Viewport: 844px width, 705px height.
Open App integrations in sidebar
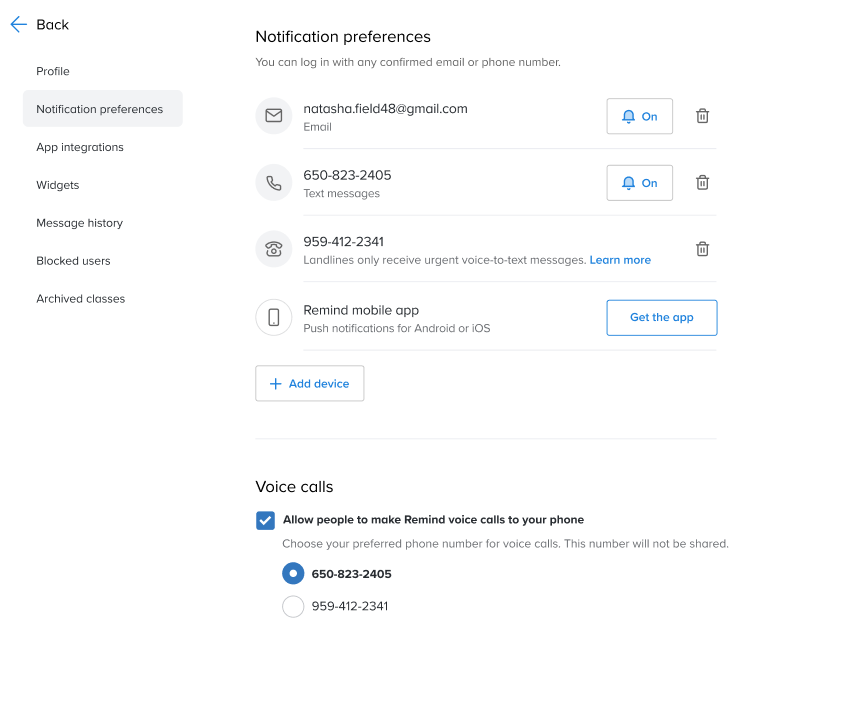(80, 147)
